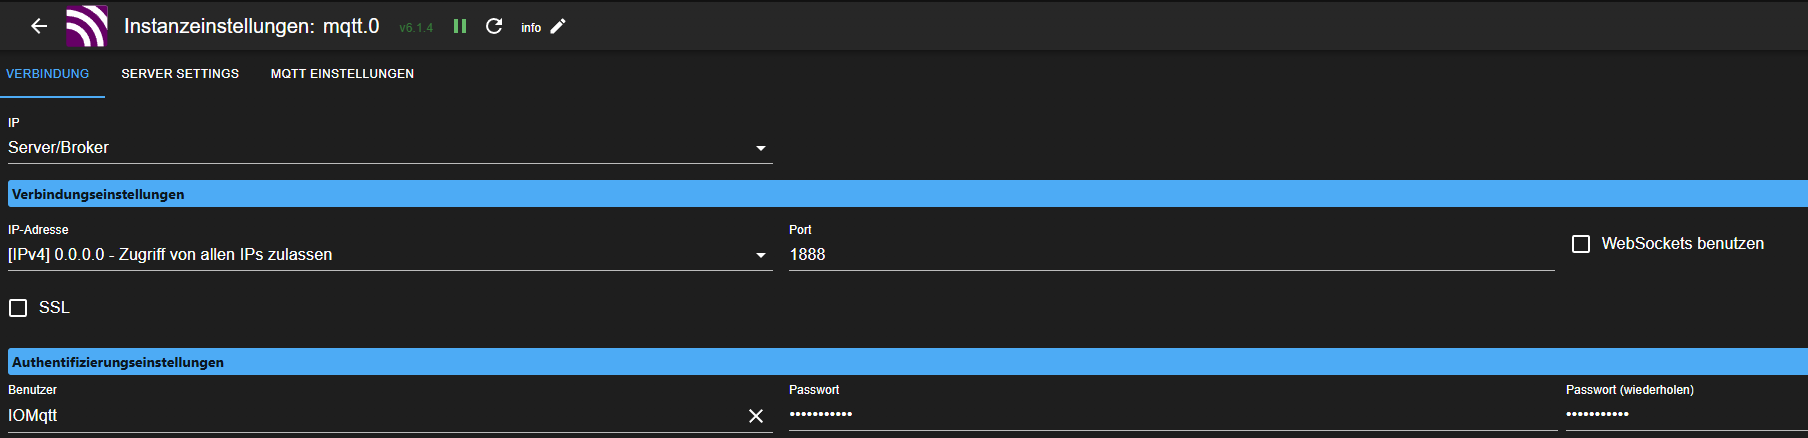Expand the IP-Adresse dropdown
Screen dimensions: 1808x438
tap(761, 255)
